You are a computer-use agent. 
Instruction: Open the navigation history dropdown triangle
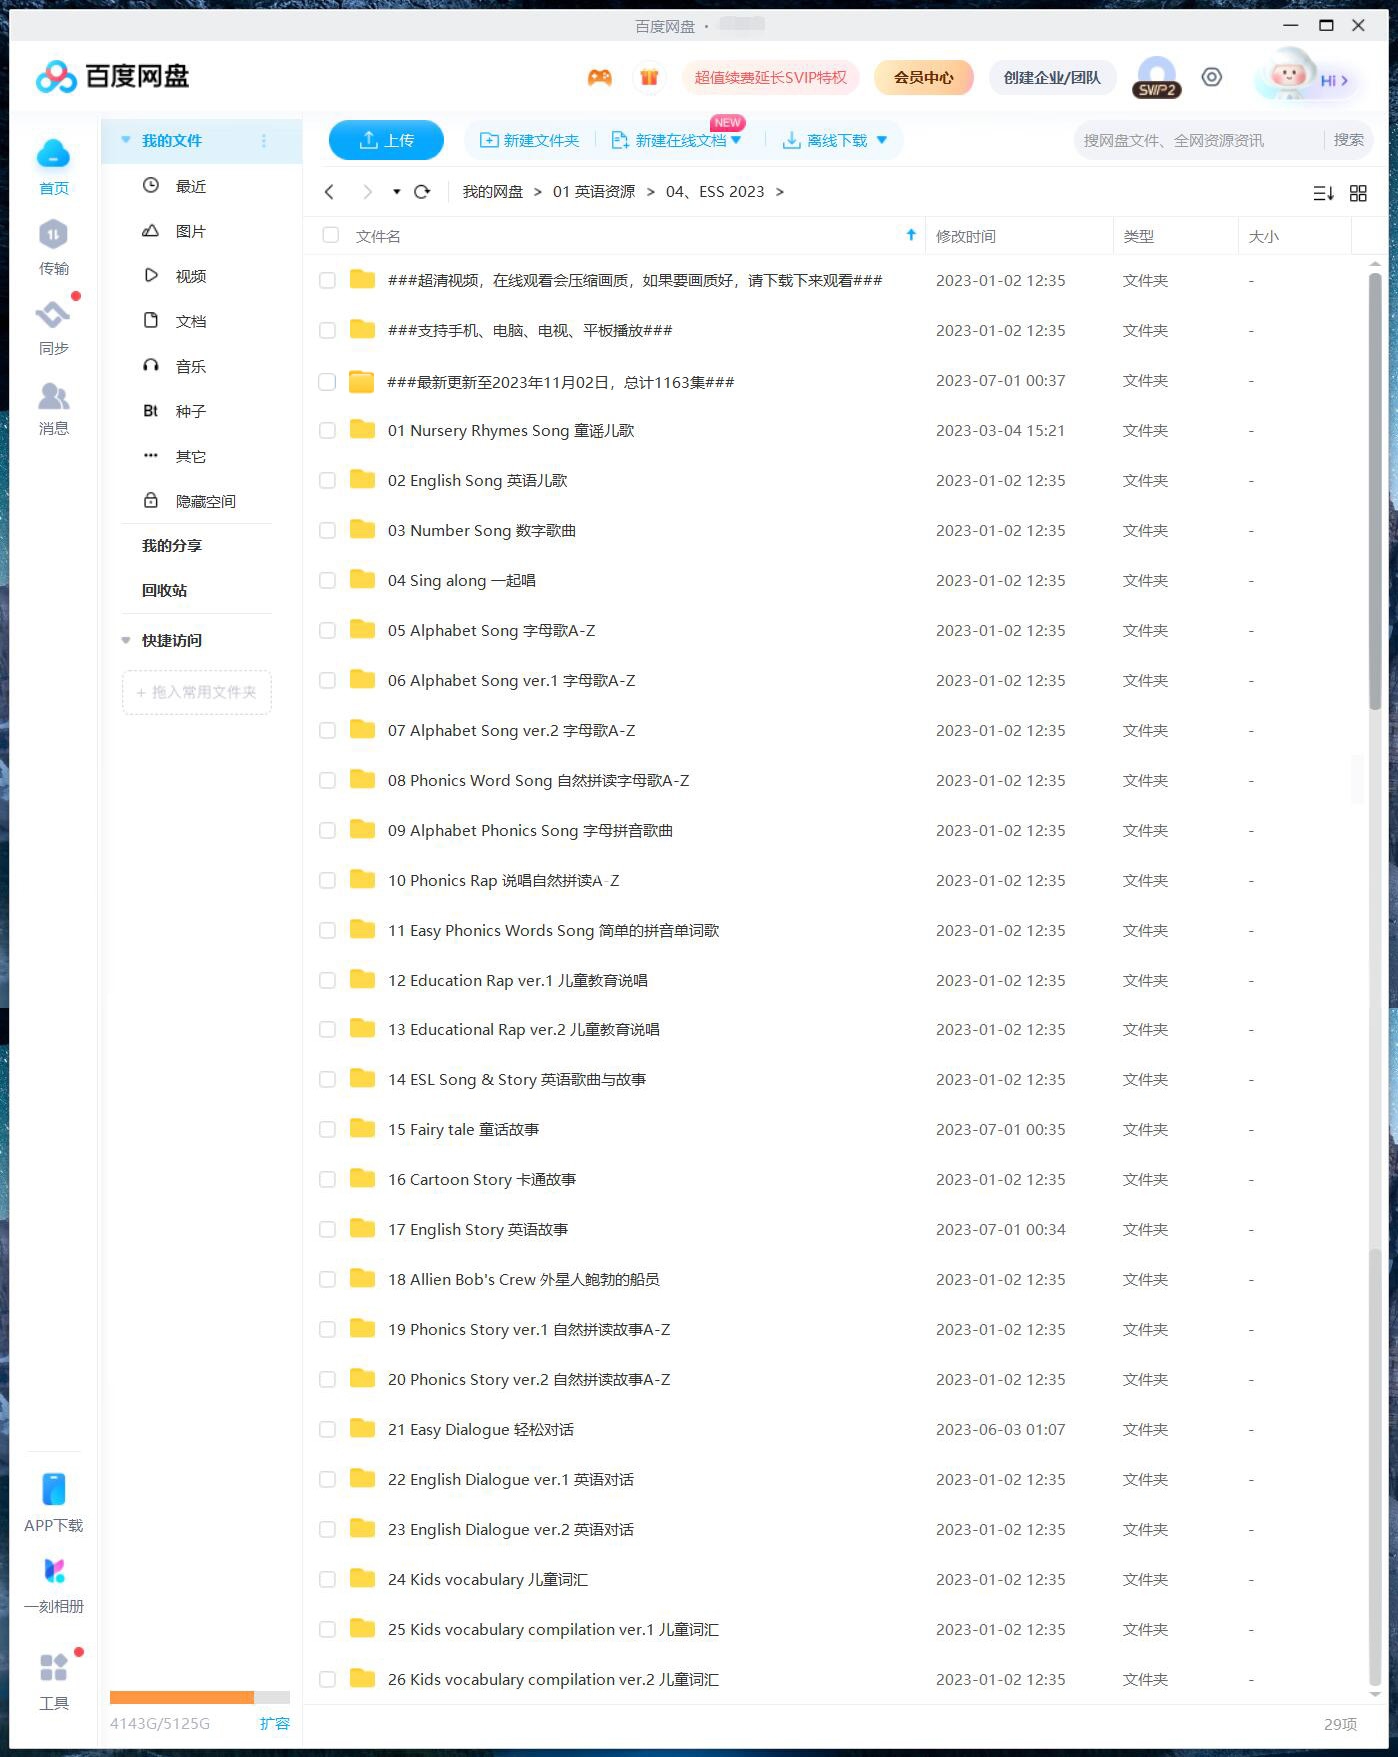coord(397,192)
